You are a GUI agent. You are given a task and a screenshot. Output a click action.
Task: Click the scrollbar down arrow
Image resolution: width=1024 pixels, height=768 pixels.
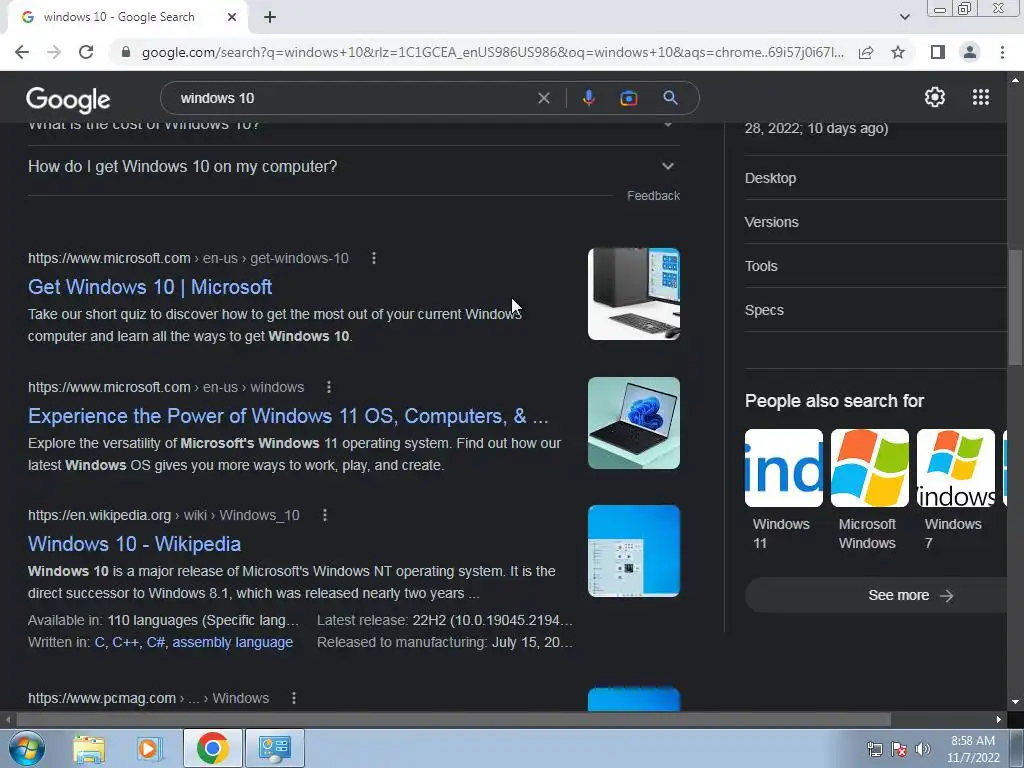click(x=1015, y=702)
